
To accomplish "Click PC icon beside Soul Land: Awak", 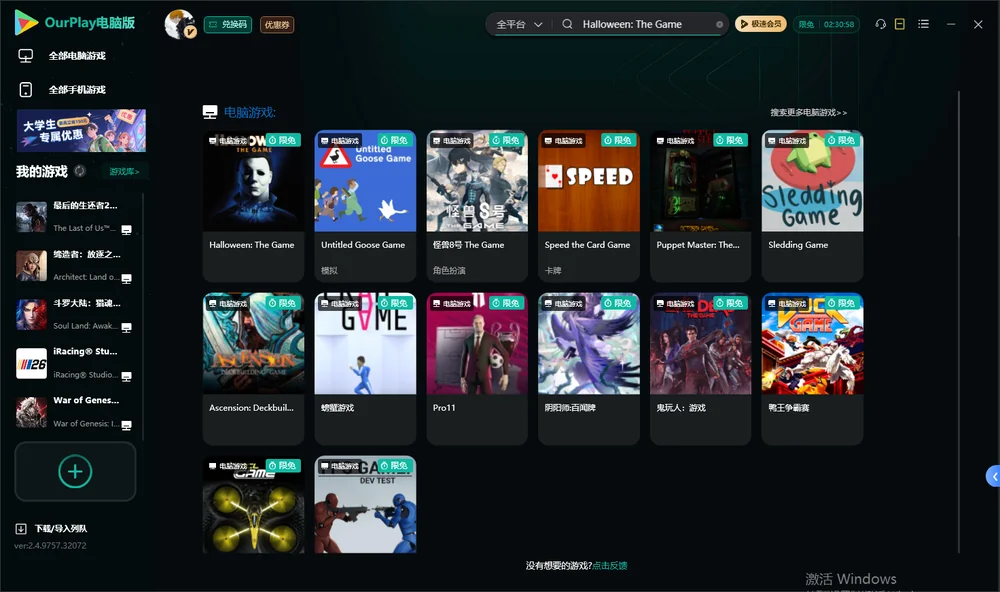I will pyautogui.click(x=126, y=328).
